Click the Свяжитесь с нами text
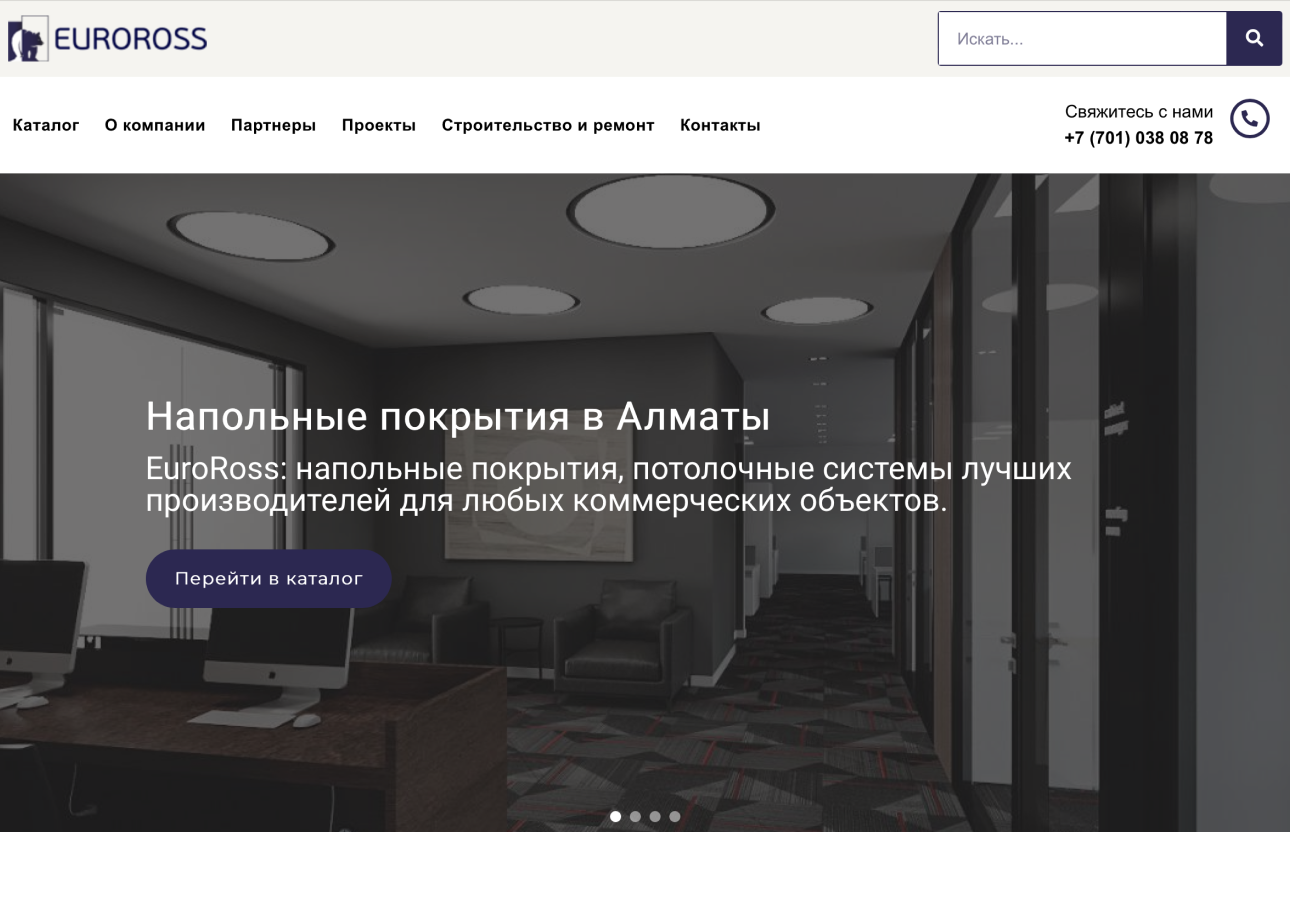Viewport: 1290px width, 900px height. click(x=1139, y=112)
